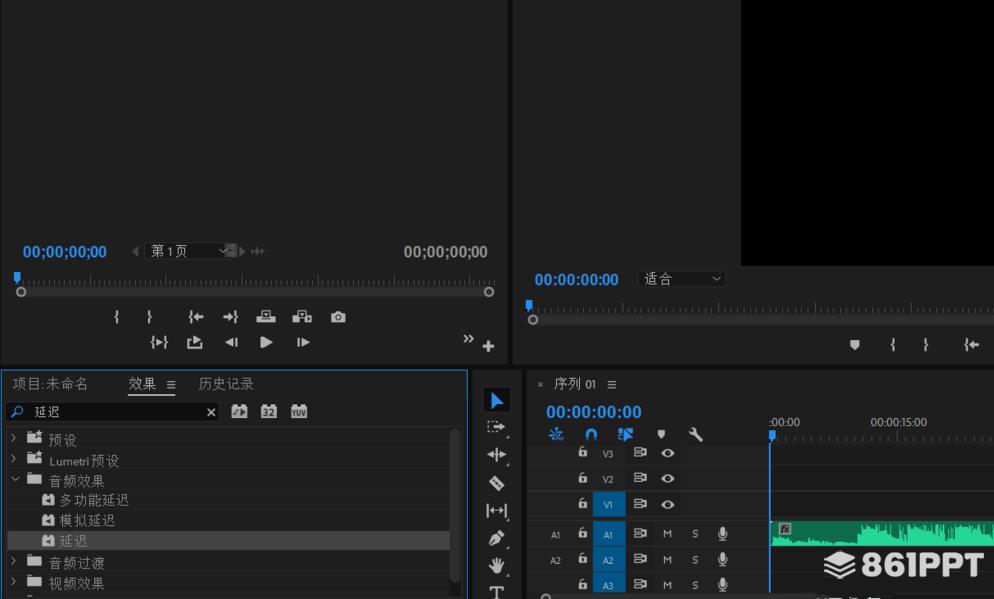The width and height of the screenshot is (994, 599).
Task: Toggle sync lock for track V2
Action: pyautogui.click(x=640, y=478)
